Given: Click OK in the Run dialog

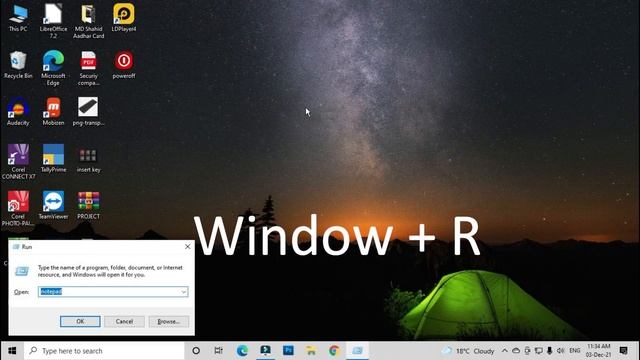Looking at the screenshot, I should 80,322.
